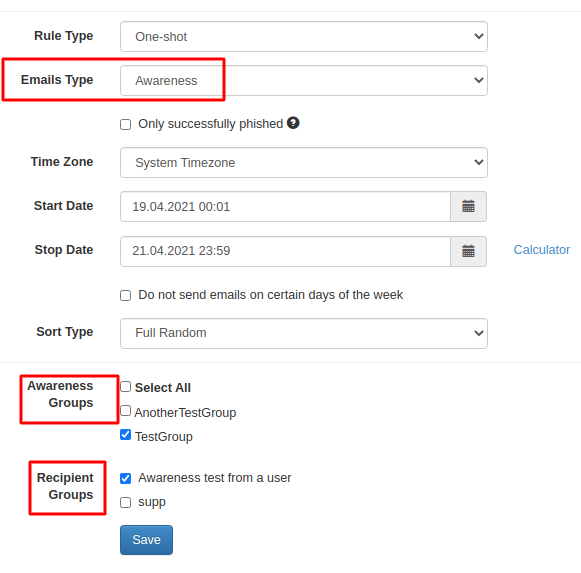Viewport: 581px width, 573px height.
Task: Expand the Sort Type dropdown
Action: click(x=304, y=333)
